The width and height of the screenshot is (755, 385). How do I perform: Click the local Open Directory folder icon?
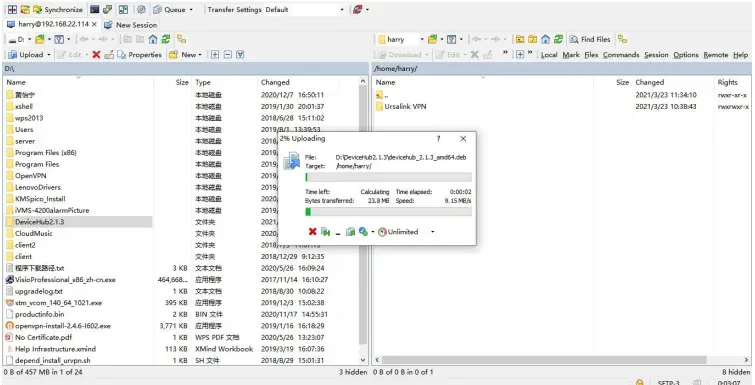(x=40, y=39)
